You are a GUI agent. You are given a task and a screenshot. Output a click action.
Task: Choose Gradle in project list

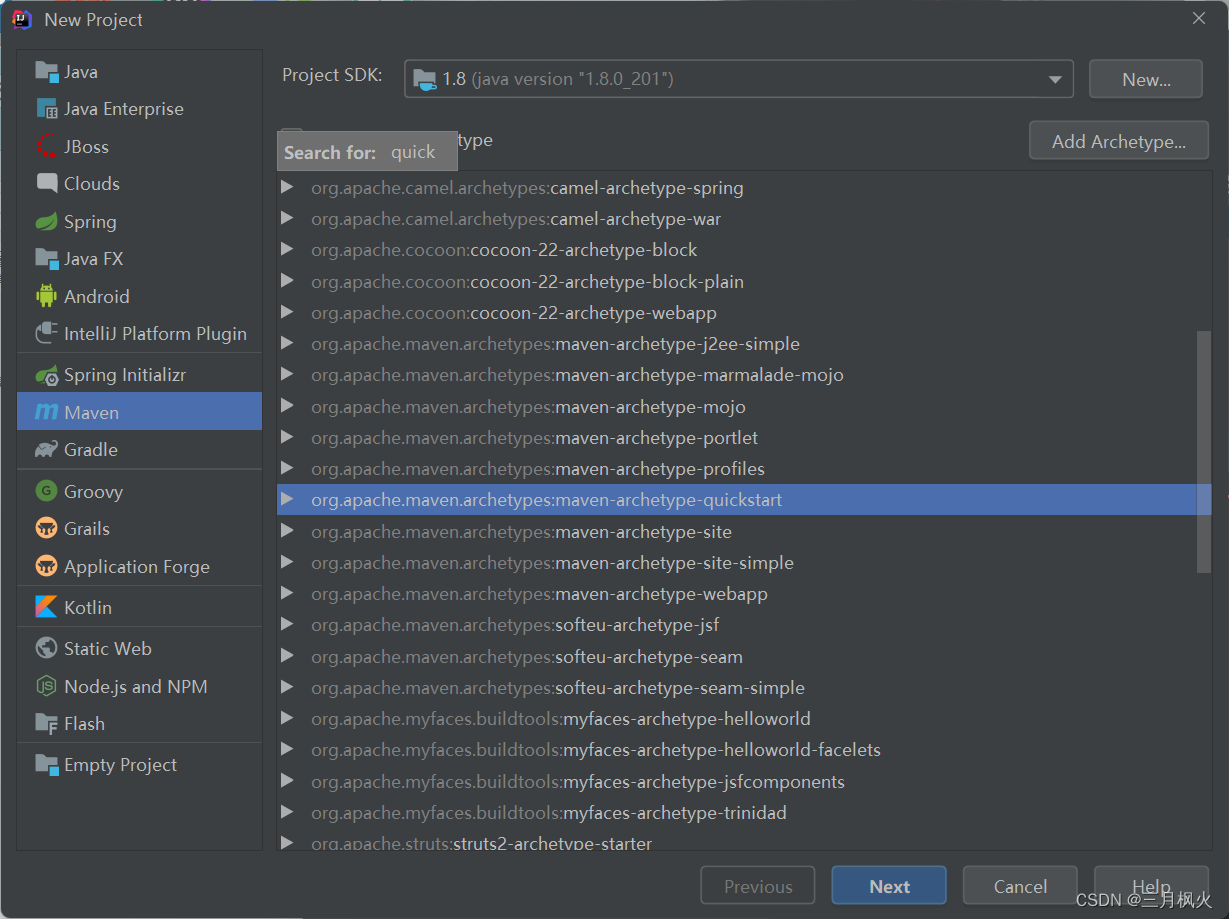tap(139, 450)
